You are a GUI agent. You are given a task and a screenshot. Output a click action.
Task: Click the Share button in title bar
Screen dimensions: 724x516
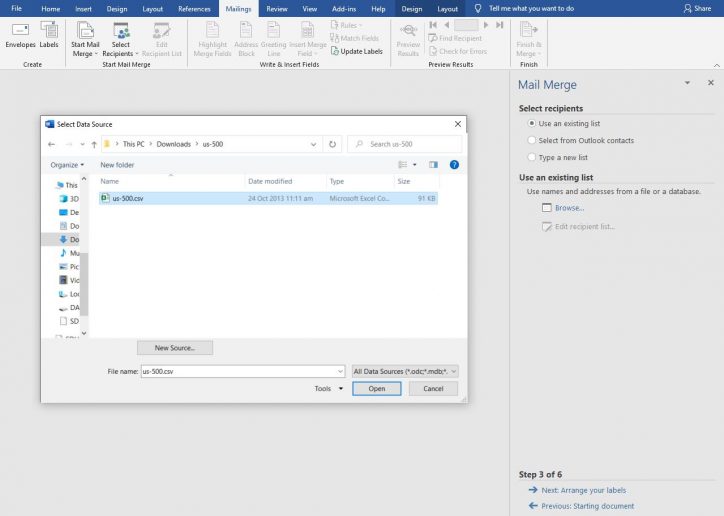click(x=698, y=8)
